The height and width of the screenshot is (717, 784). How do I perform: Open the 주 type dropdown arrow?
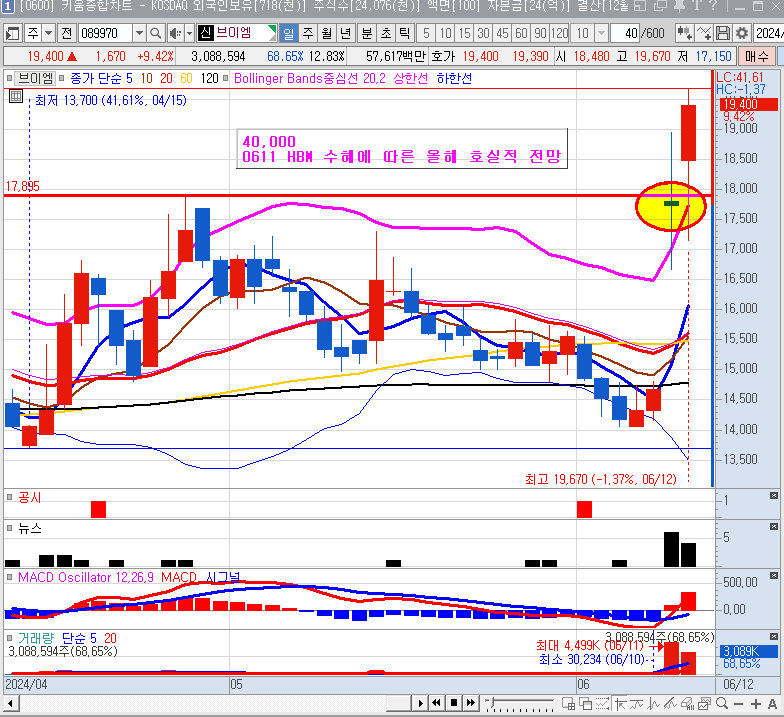coord(50,33)
